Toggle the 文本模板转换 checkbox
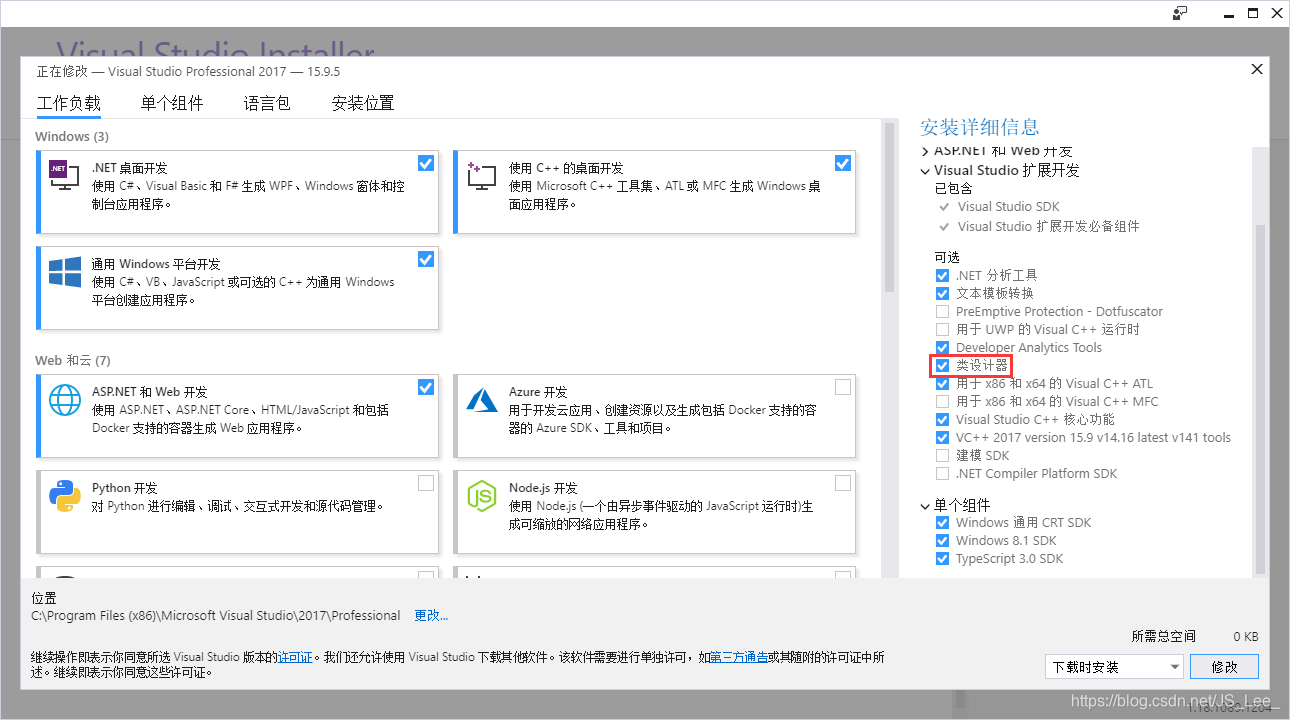The width and height of the screenshot is (1290, 720). [942, 293]
